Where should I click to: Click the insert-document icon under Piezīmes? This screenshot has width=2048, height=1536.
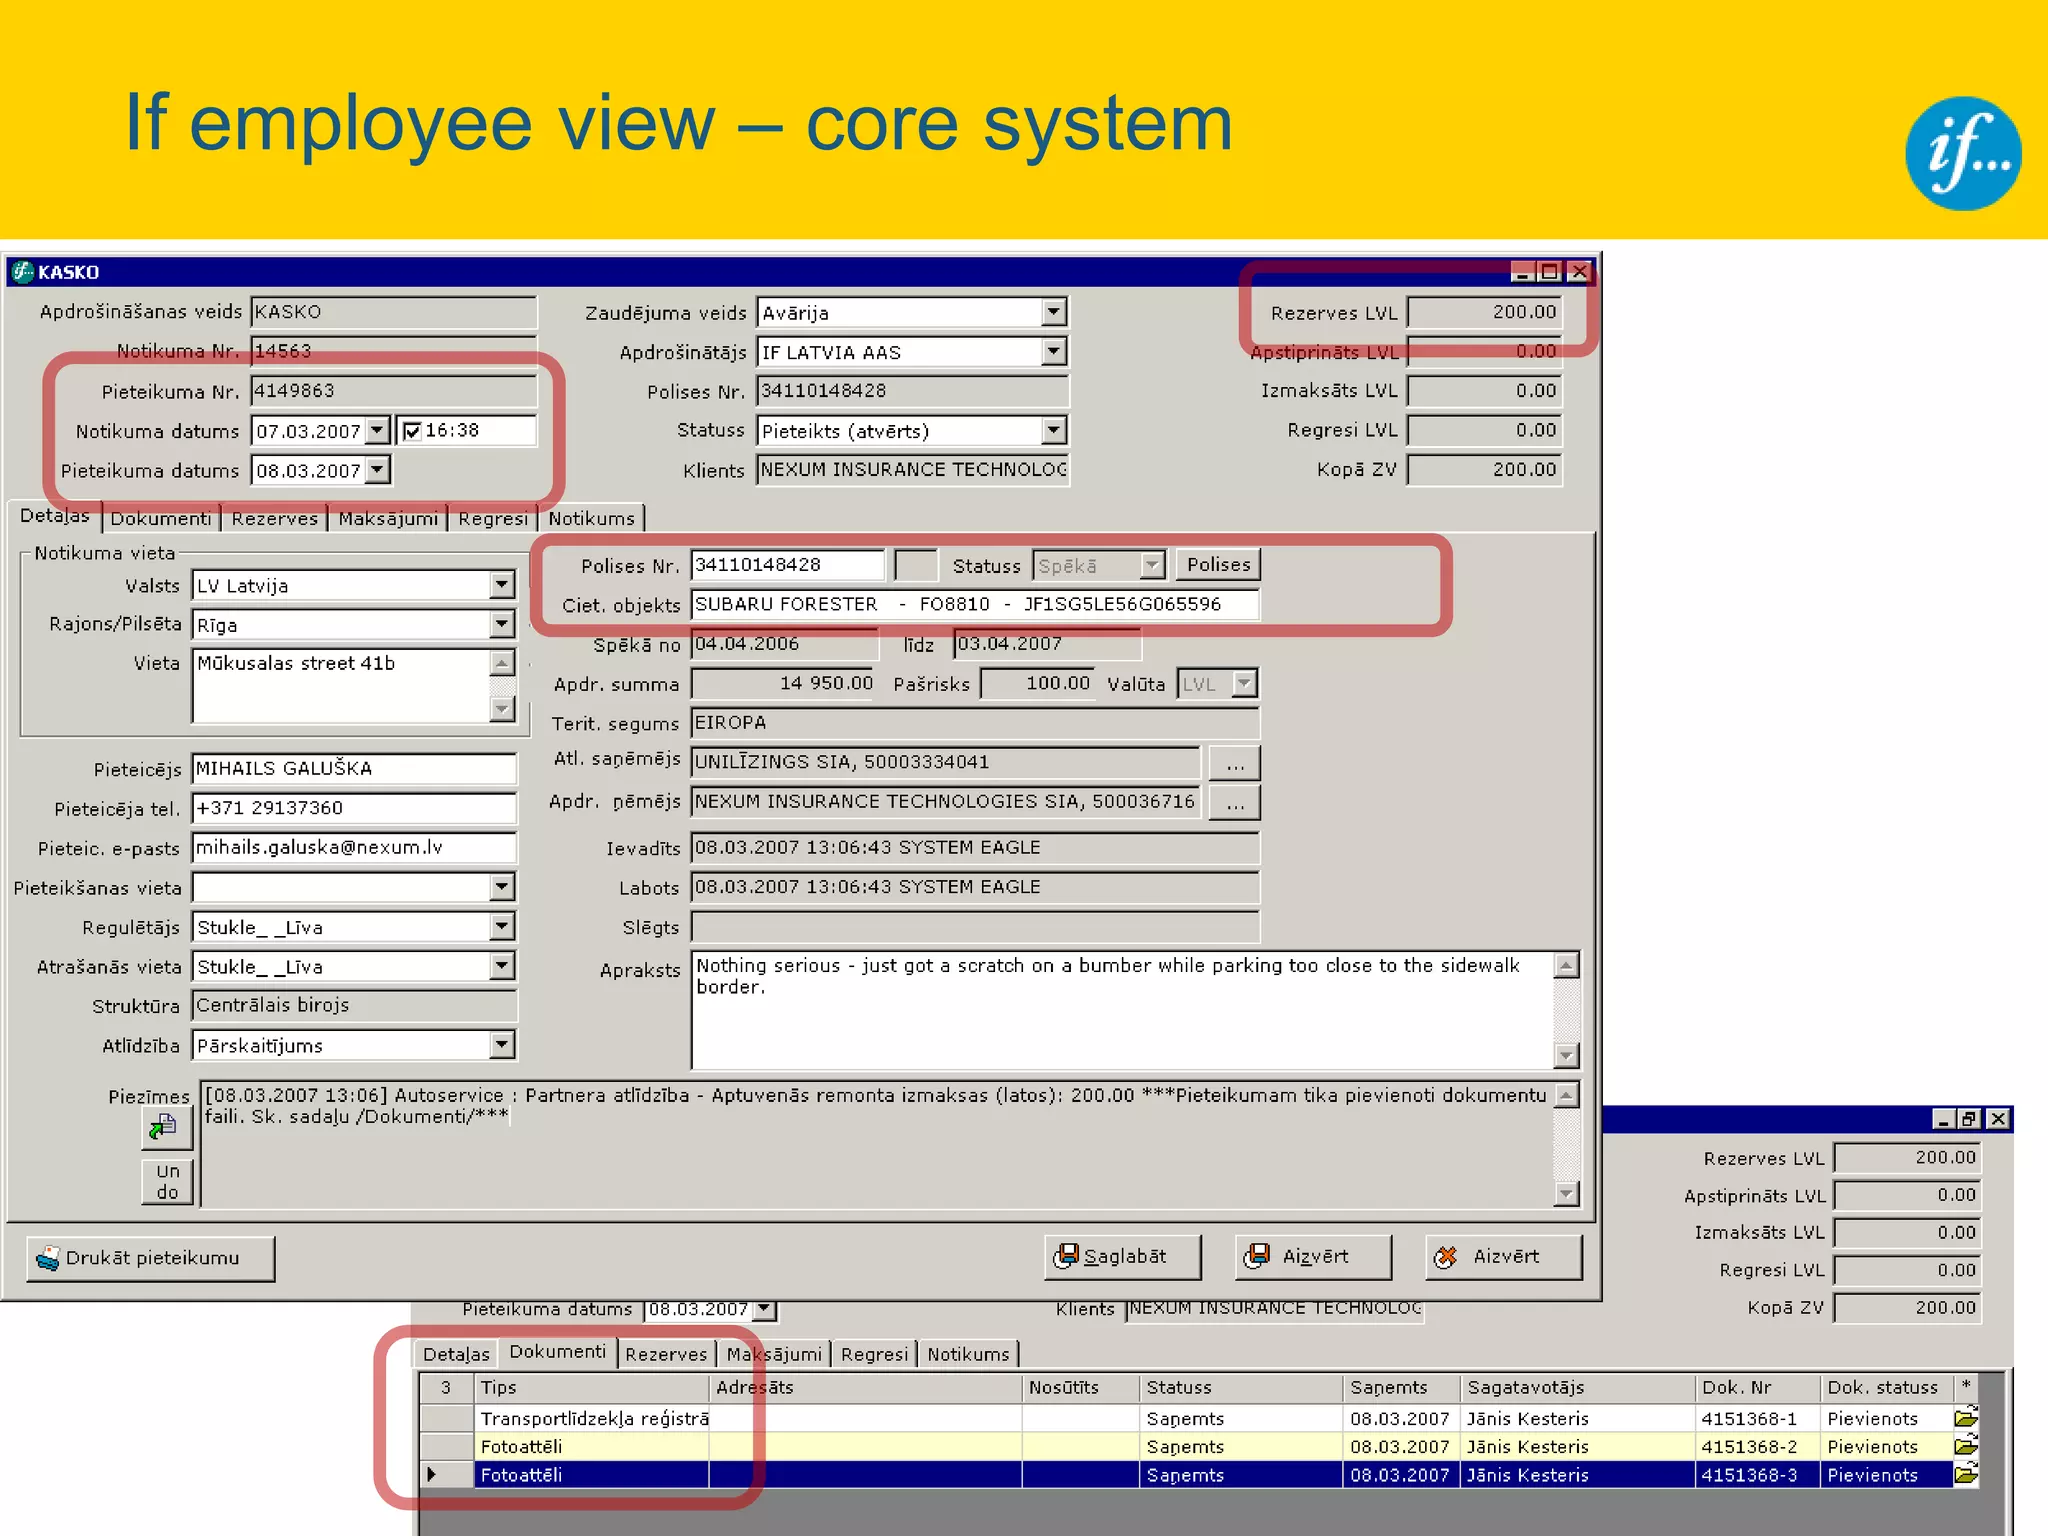tap(165, 1128)
